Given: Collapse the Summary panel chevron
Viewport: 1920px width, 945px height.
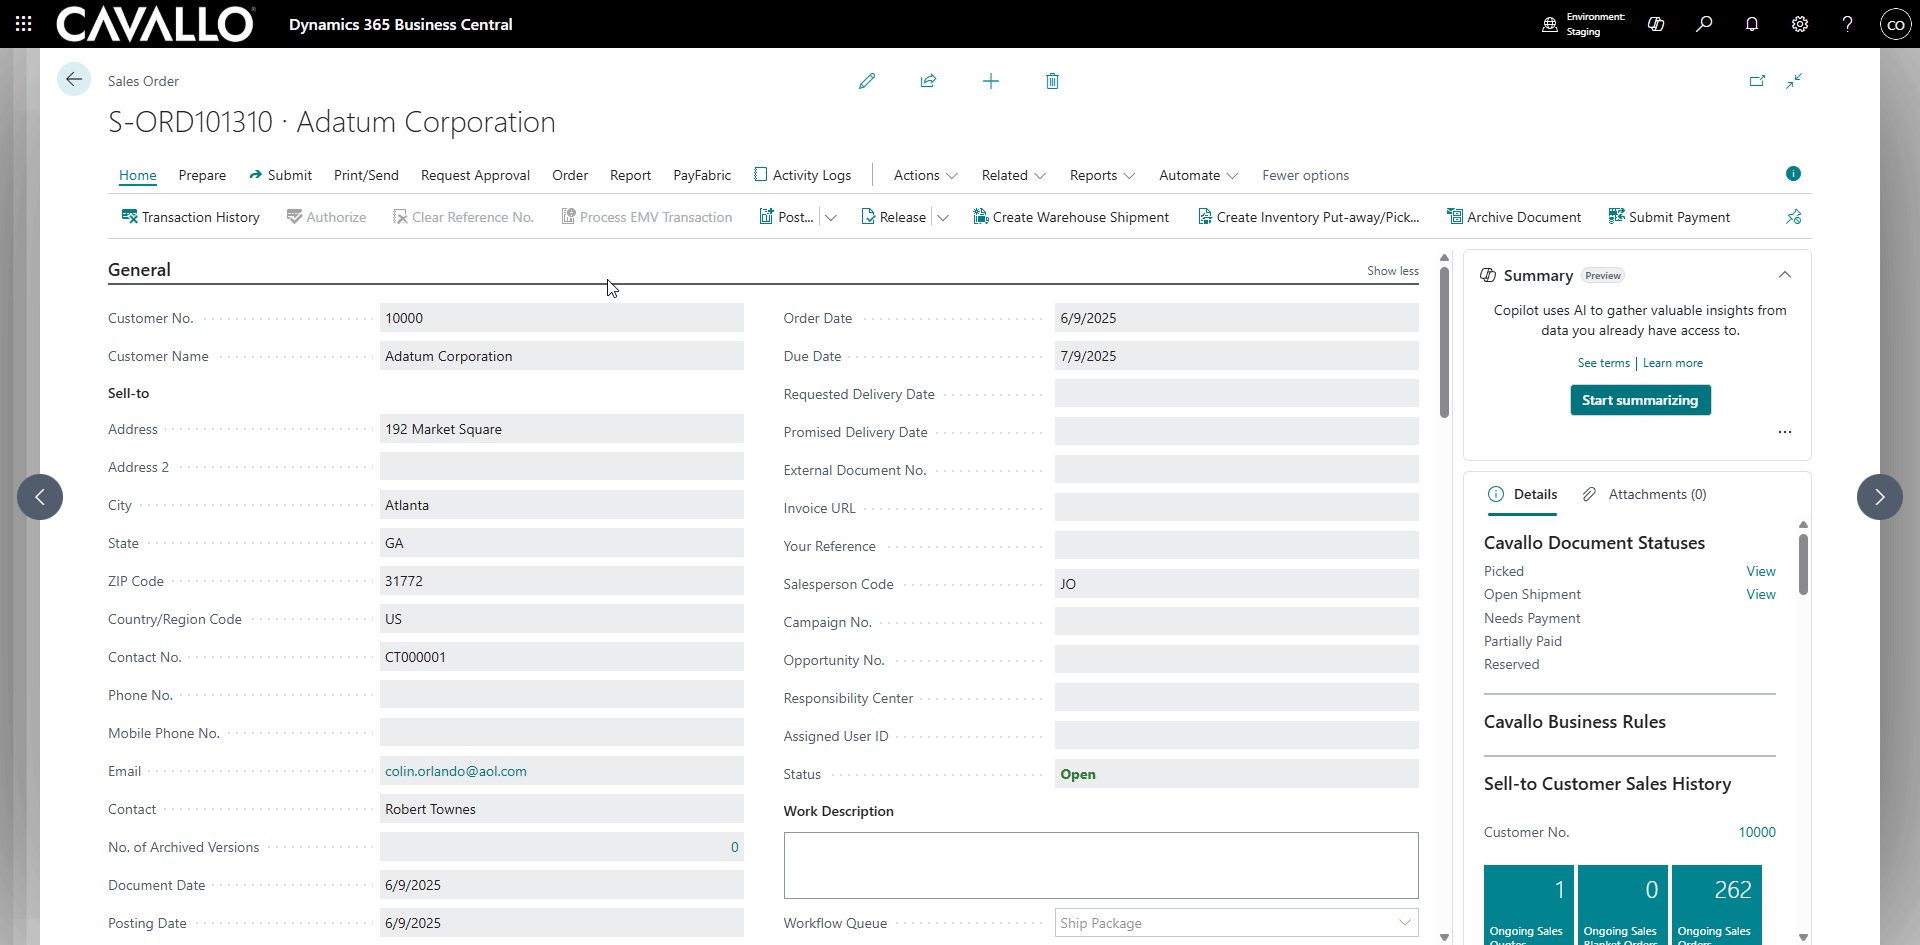Looking at the screenshot, I should tap(1785, 275).
